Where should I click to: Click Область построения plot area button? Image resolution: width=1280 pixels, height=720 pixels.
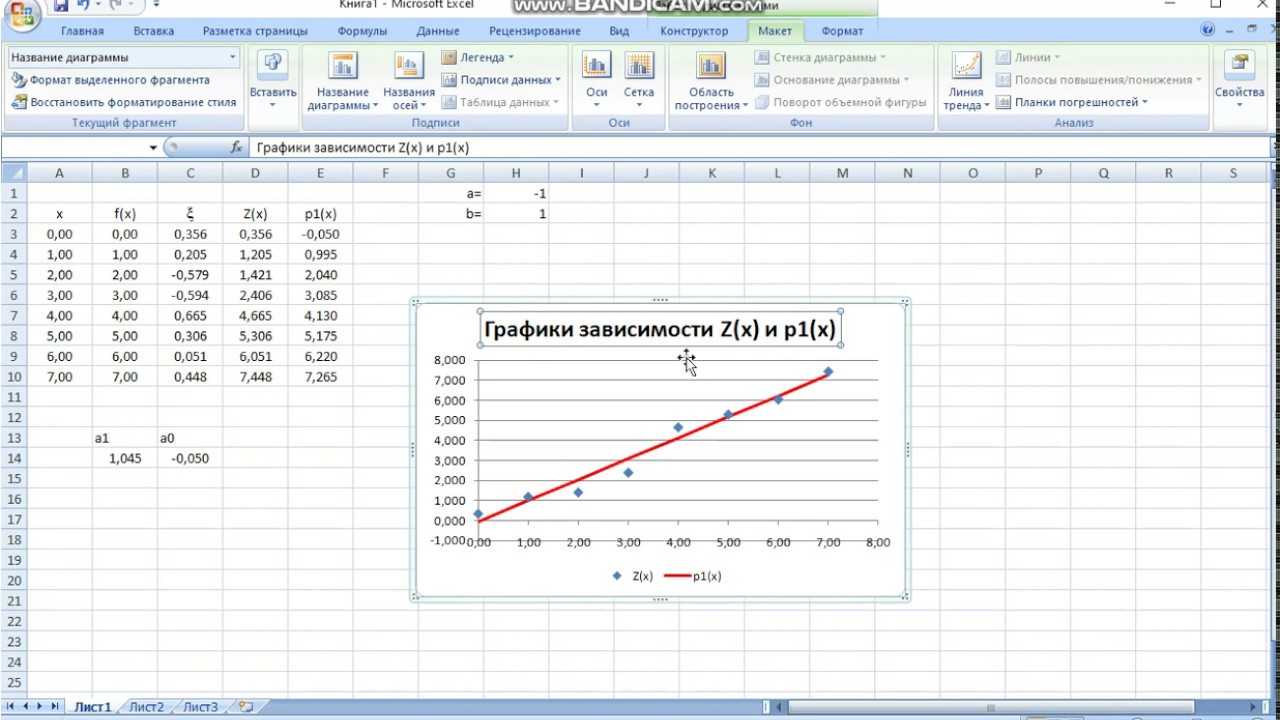click(x=711, y=81)
